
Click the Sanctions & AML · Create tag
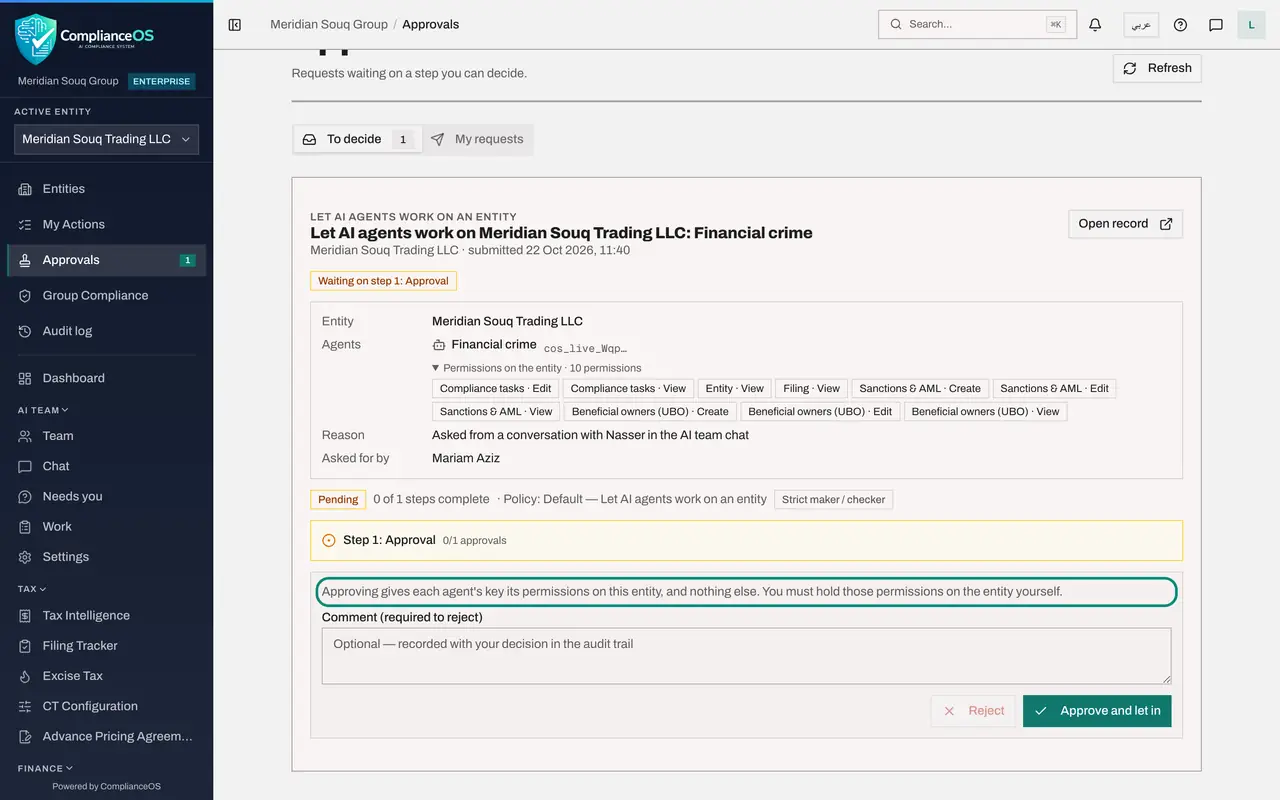920,388
